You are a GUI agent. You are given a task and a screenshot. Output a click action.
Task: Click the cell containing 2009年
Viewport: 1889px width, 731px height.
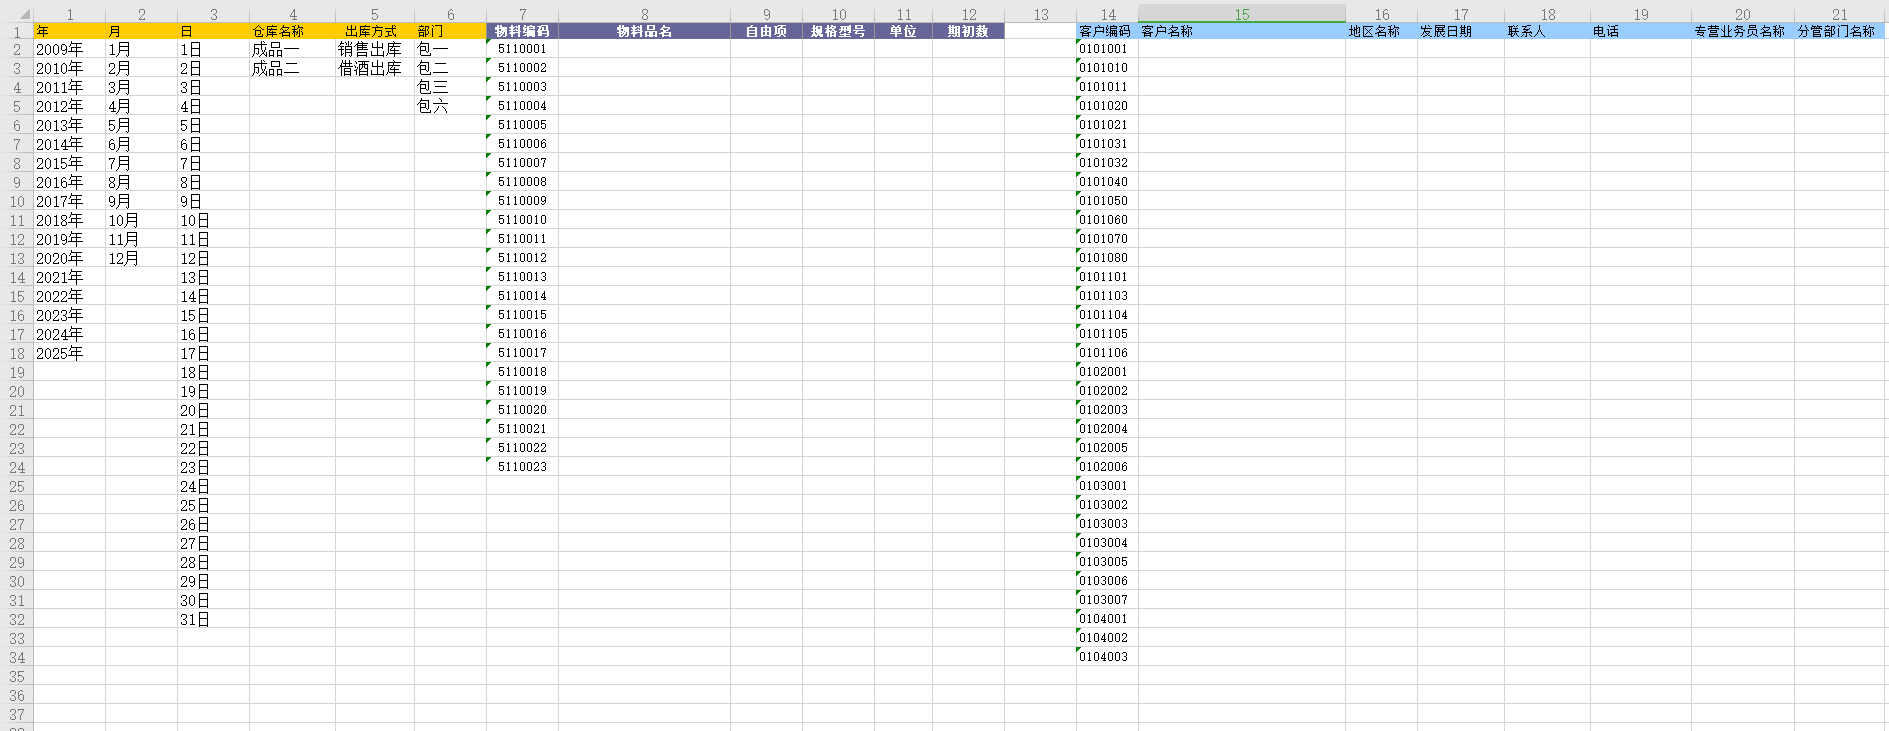(70, 49)
